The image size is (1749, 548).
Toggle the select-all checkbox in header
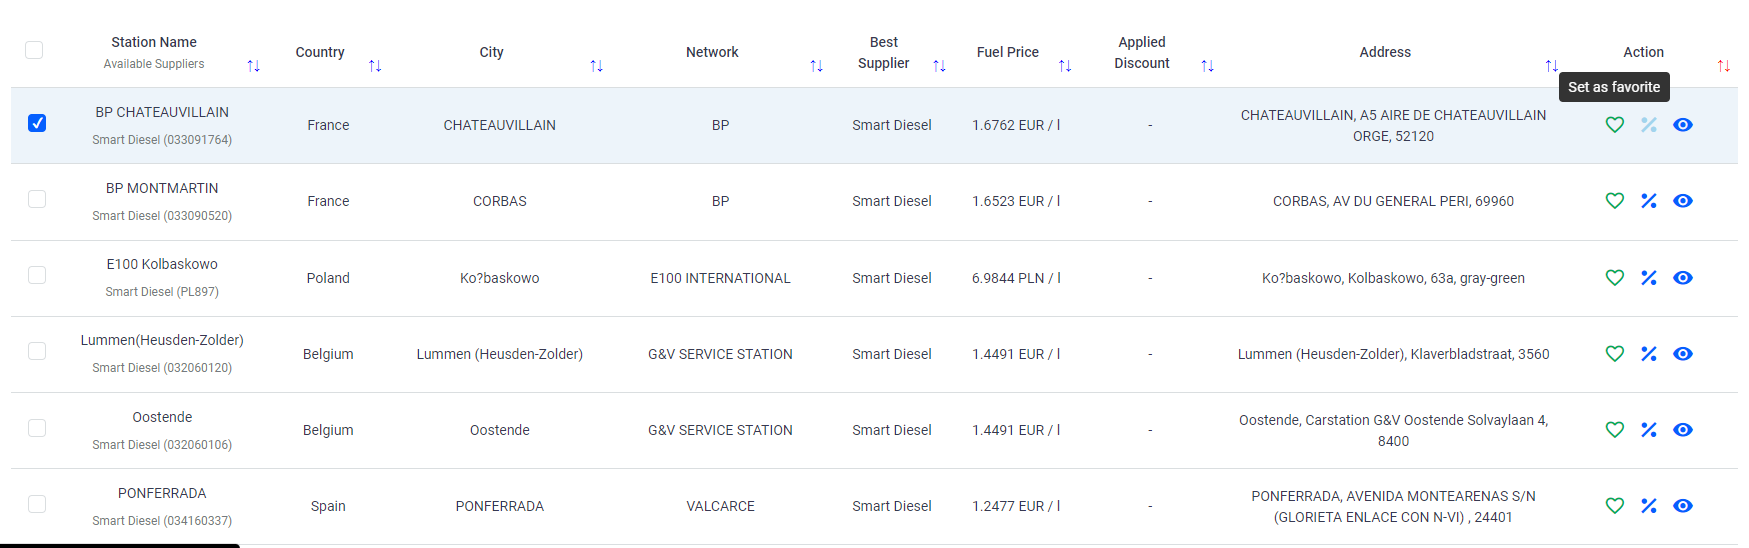(x=34, y=50)
